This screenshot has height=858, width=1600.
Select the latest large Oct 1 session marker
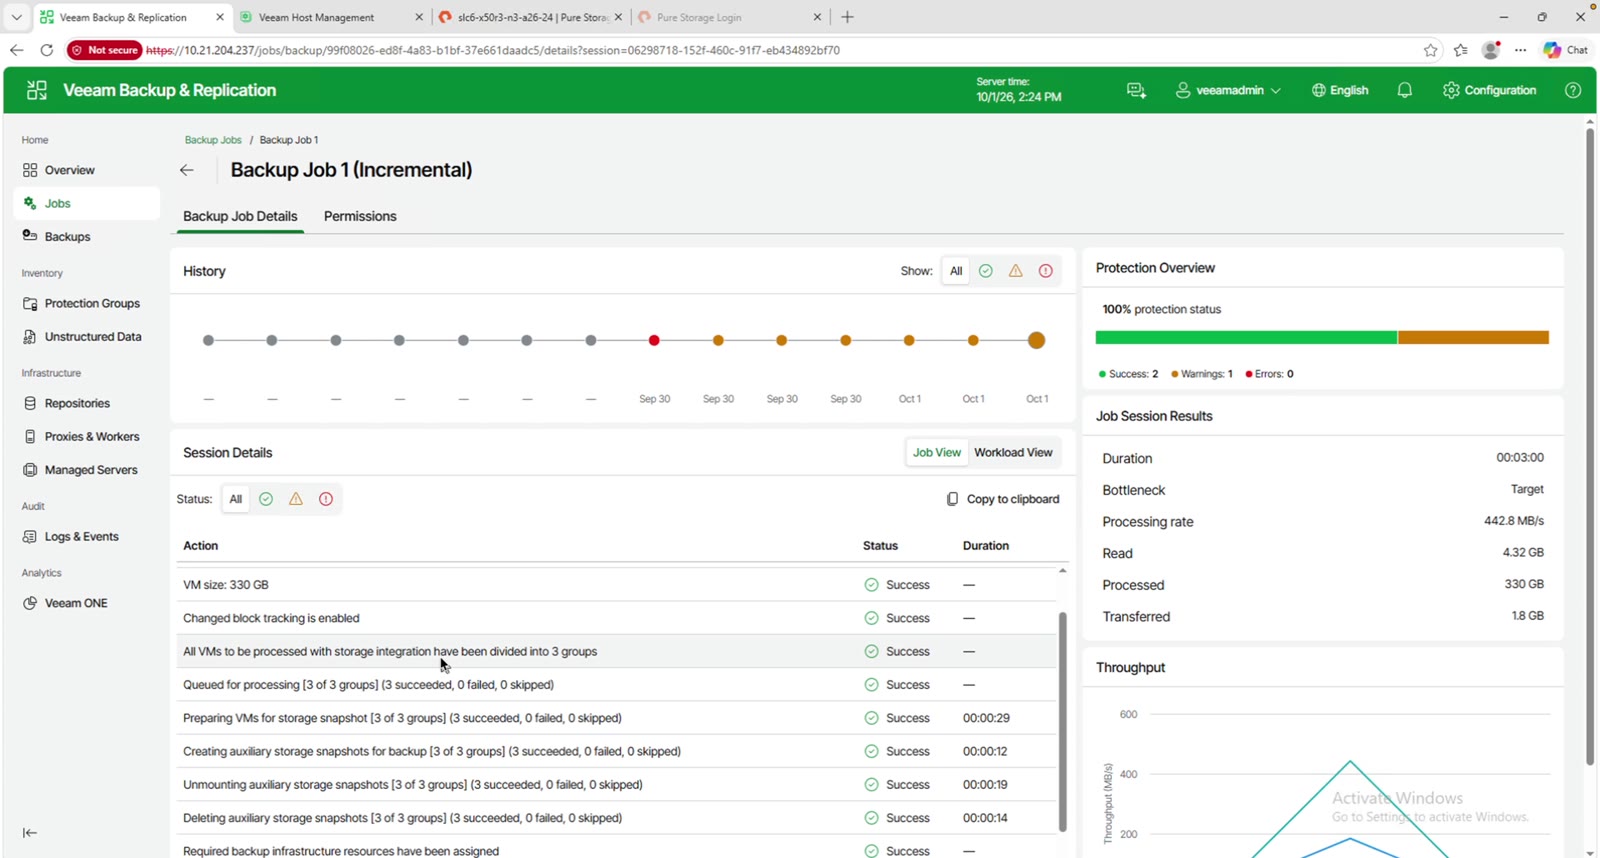point(1037,341)
